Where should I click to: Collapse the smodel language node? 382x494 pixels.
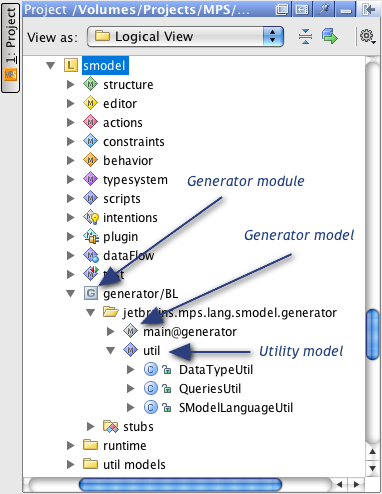click(x=51, y=65)
